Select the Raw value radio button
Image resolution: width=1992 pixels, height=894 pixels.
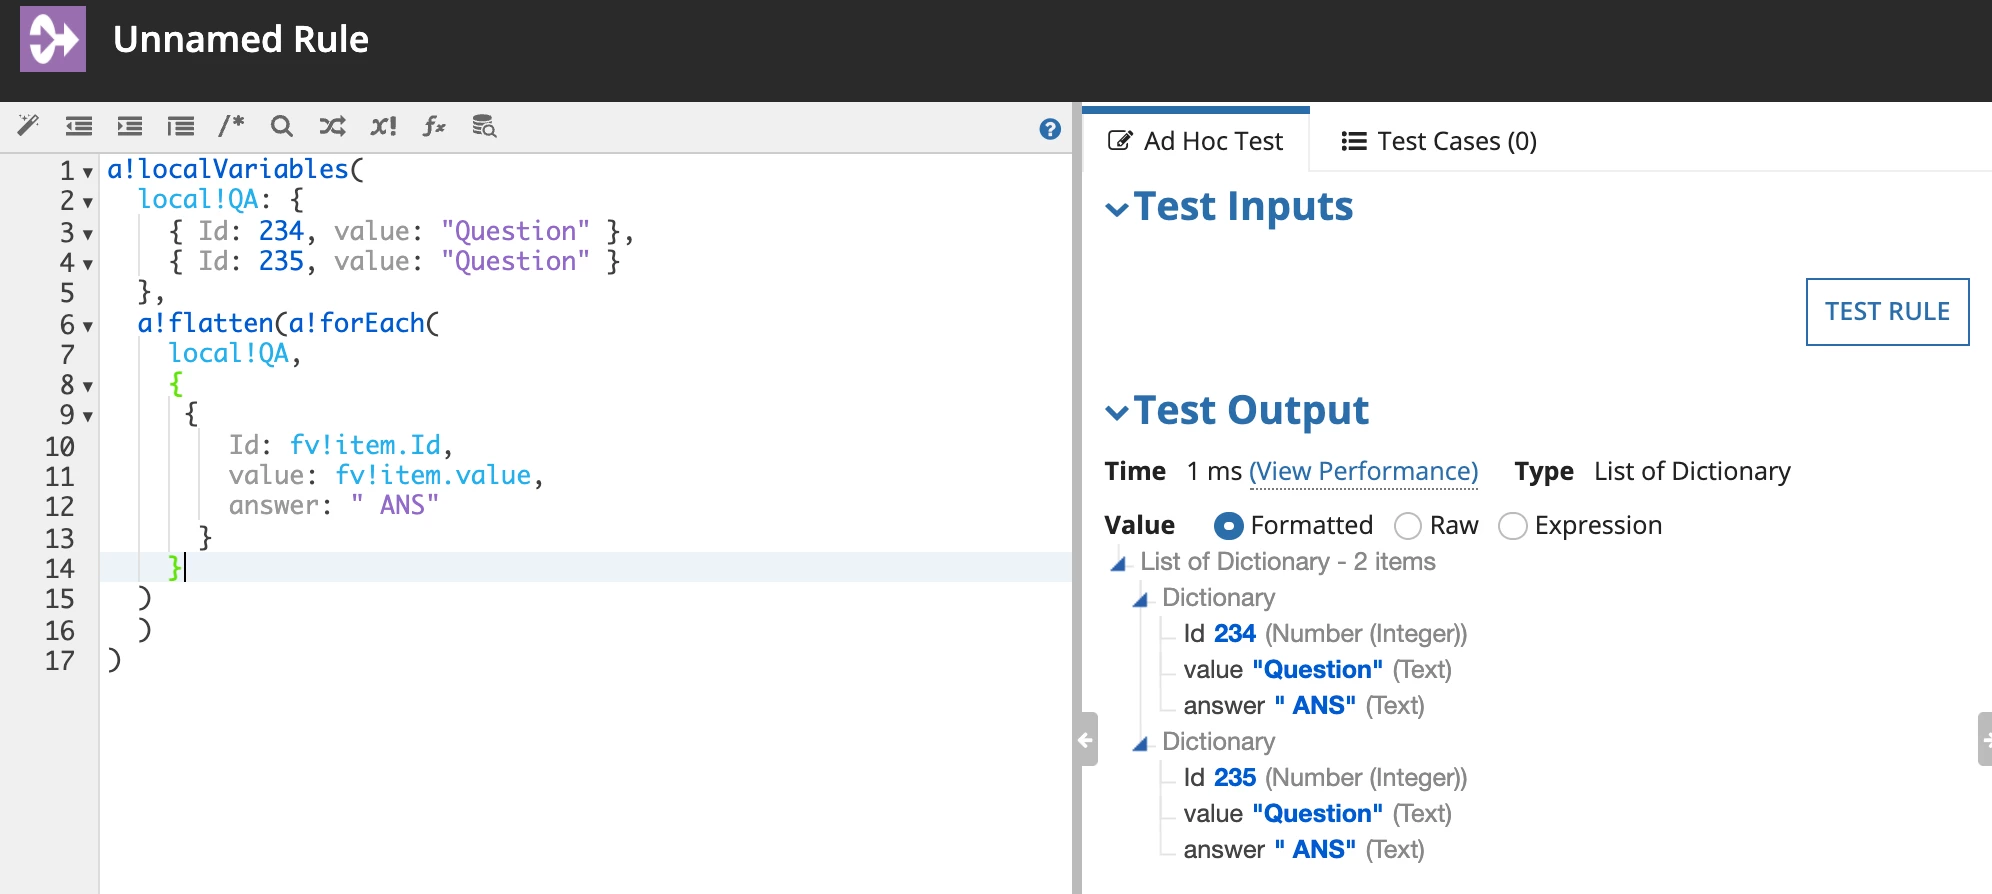pos(1408,526)
